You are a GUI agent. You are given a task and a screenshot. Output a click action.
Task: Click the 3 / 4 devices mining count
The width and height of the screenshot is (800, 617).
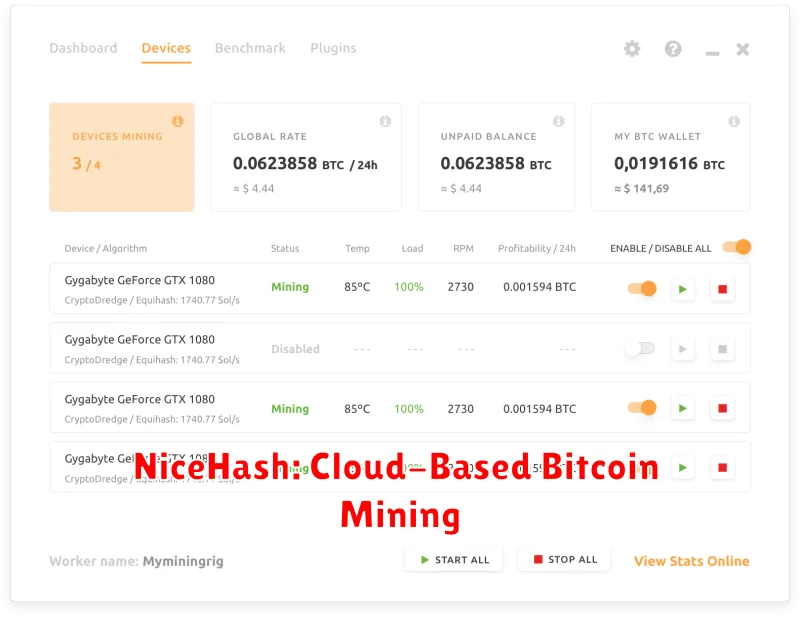pos(86,164)
